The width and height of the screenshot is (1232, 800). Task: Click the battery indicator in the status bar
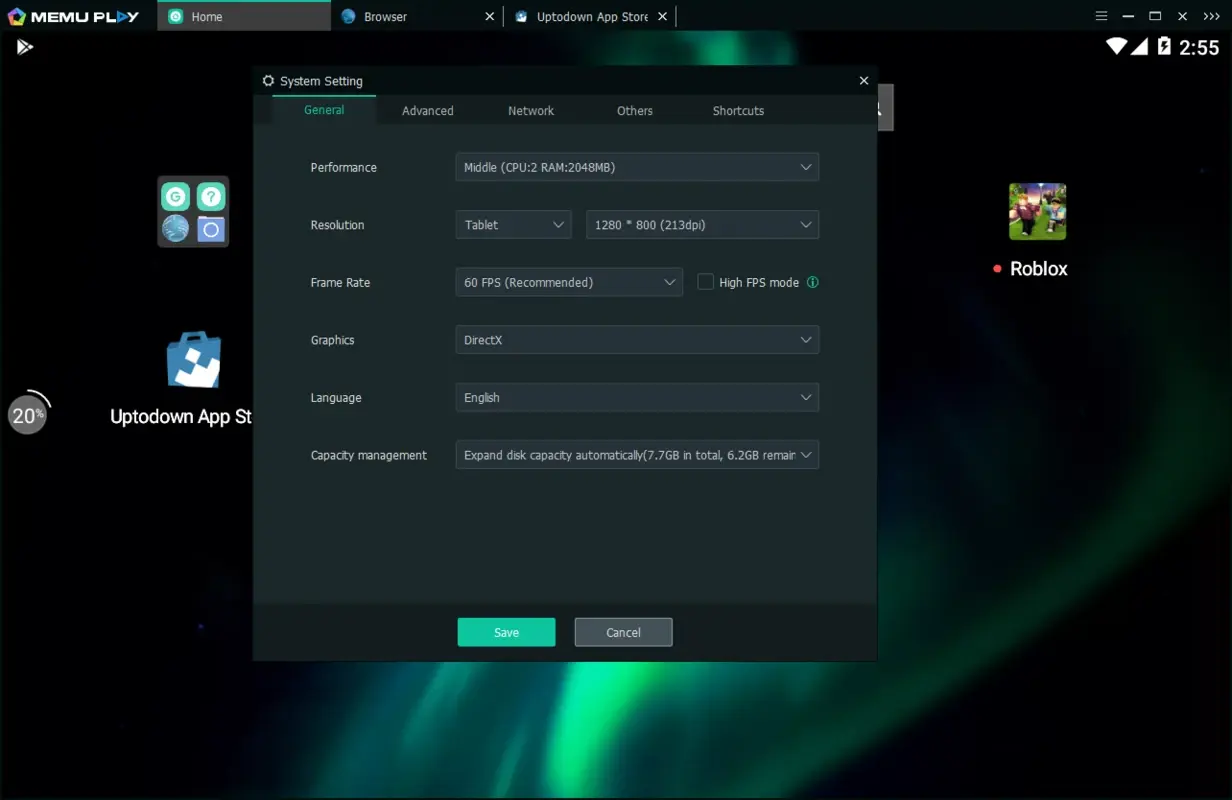pyautogui.click(x=1162, y=46)
